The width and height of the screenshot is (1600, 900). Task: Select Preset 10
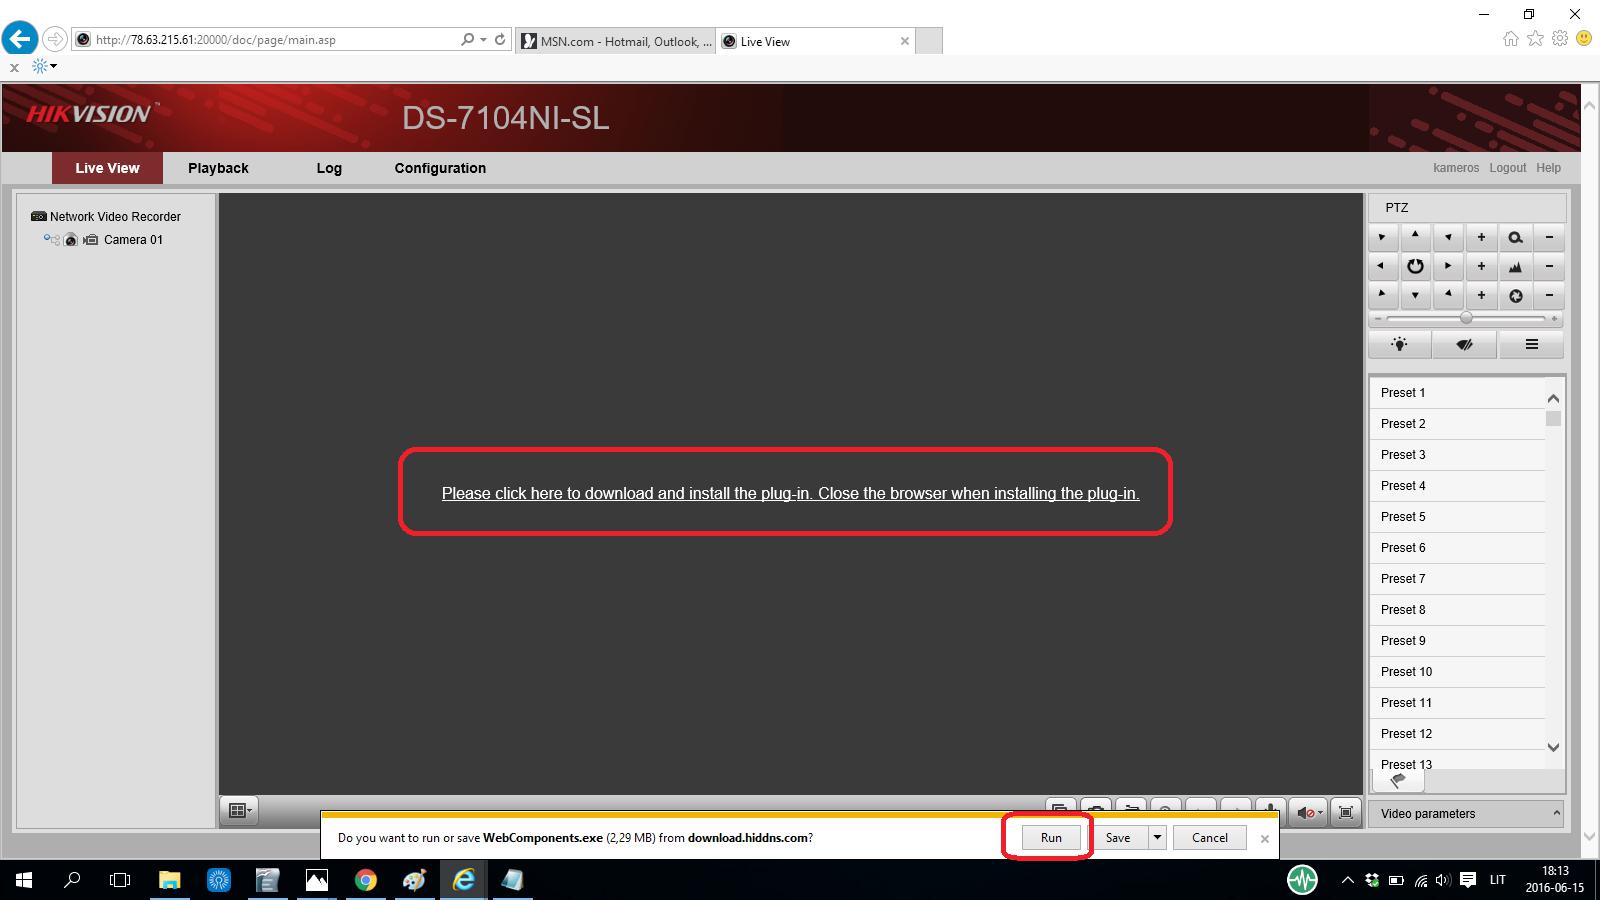coord(1457,672)
